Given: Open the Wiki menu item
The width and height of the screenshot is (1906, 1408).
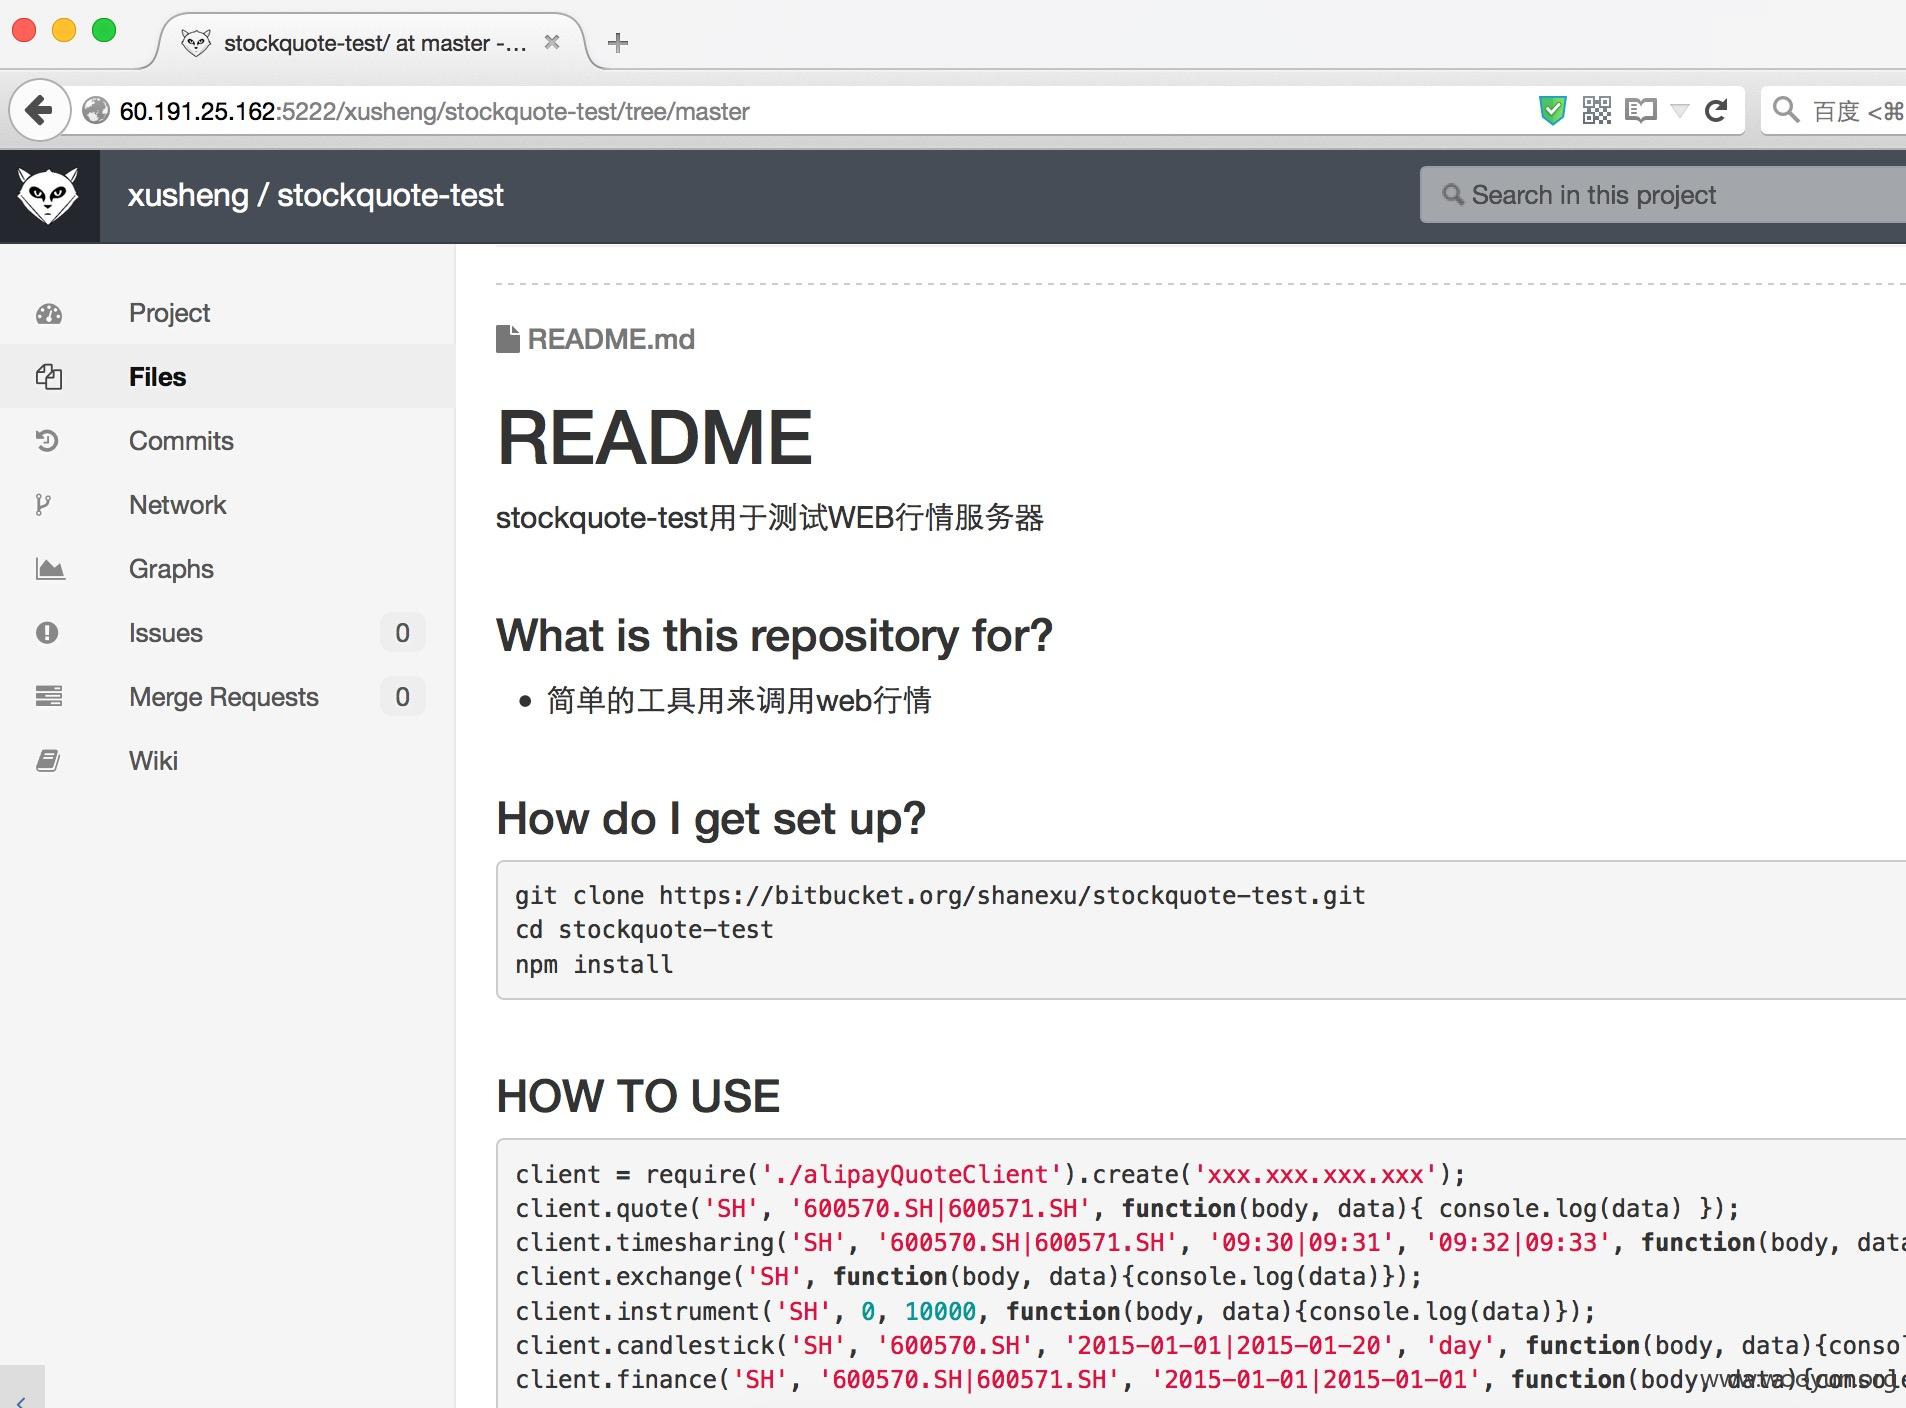Looking at the screenshot, I should tap(227, 761).
